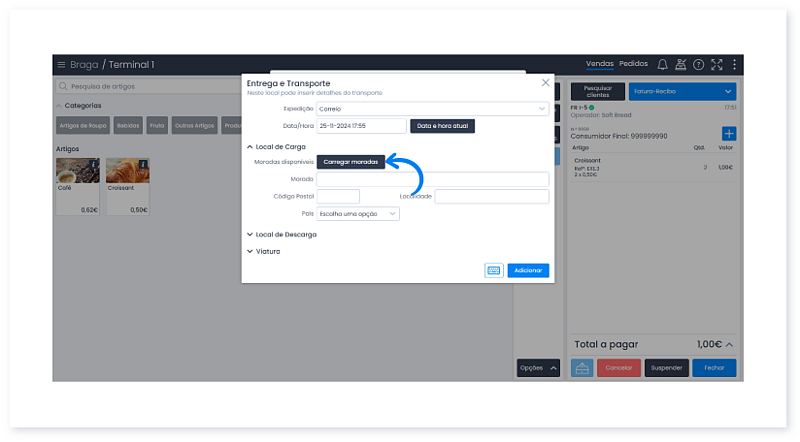Screen dimensions: 800x442
Task: Click the cash drawer icon next to Cancelar
Action: pyautogui.click(x=581, y=368)
